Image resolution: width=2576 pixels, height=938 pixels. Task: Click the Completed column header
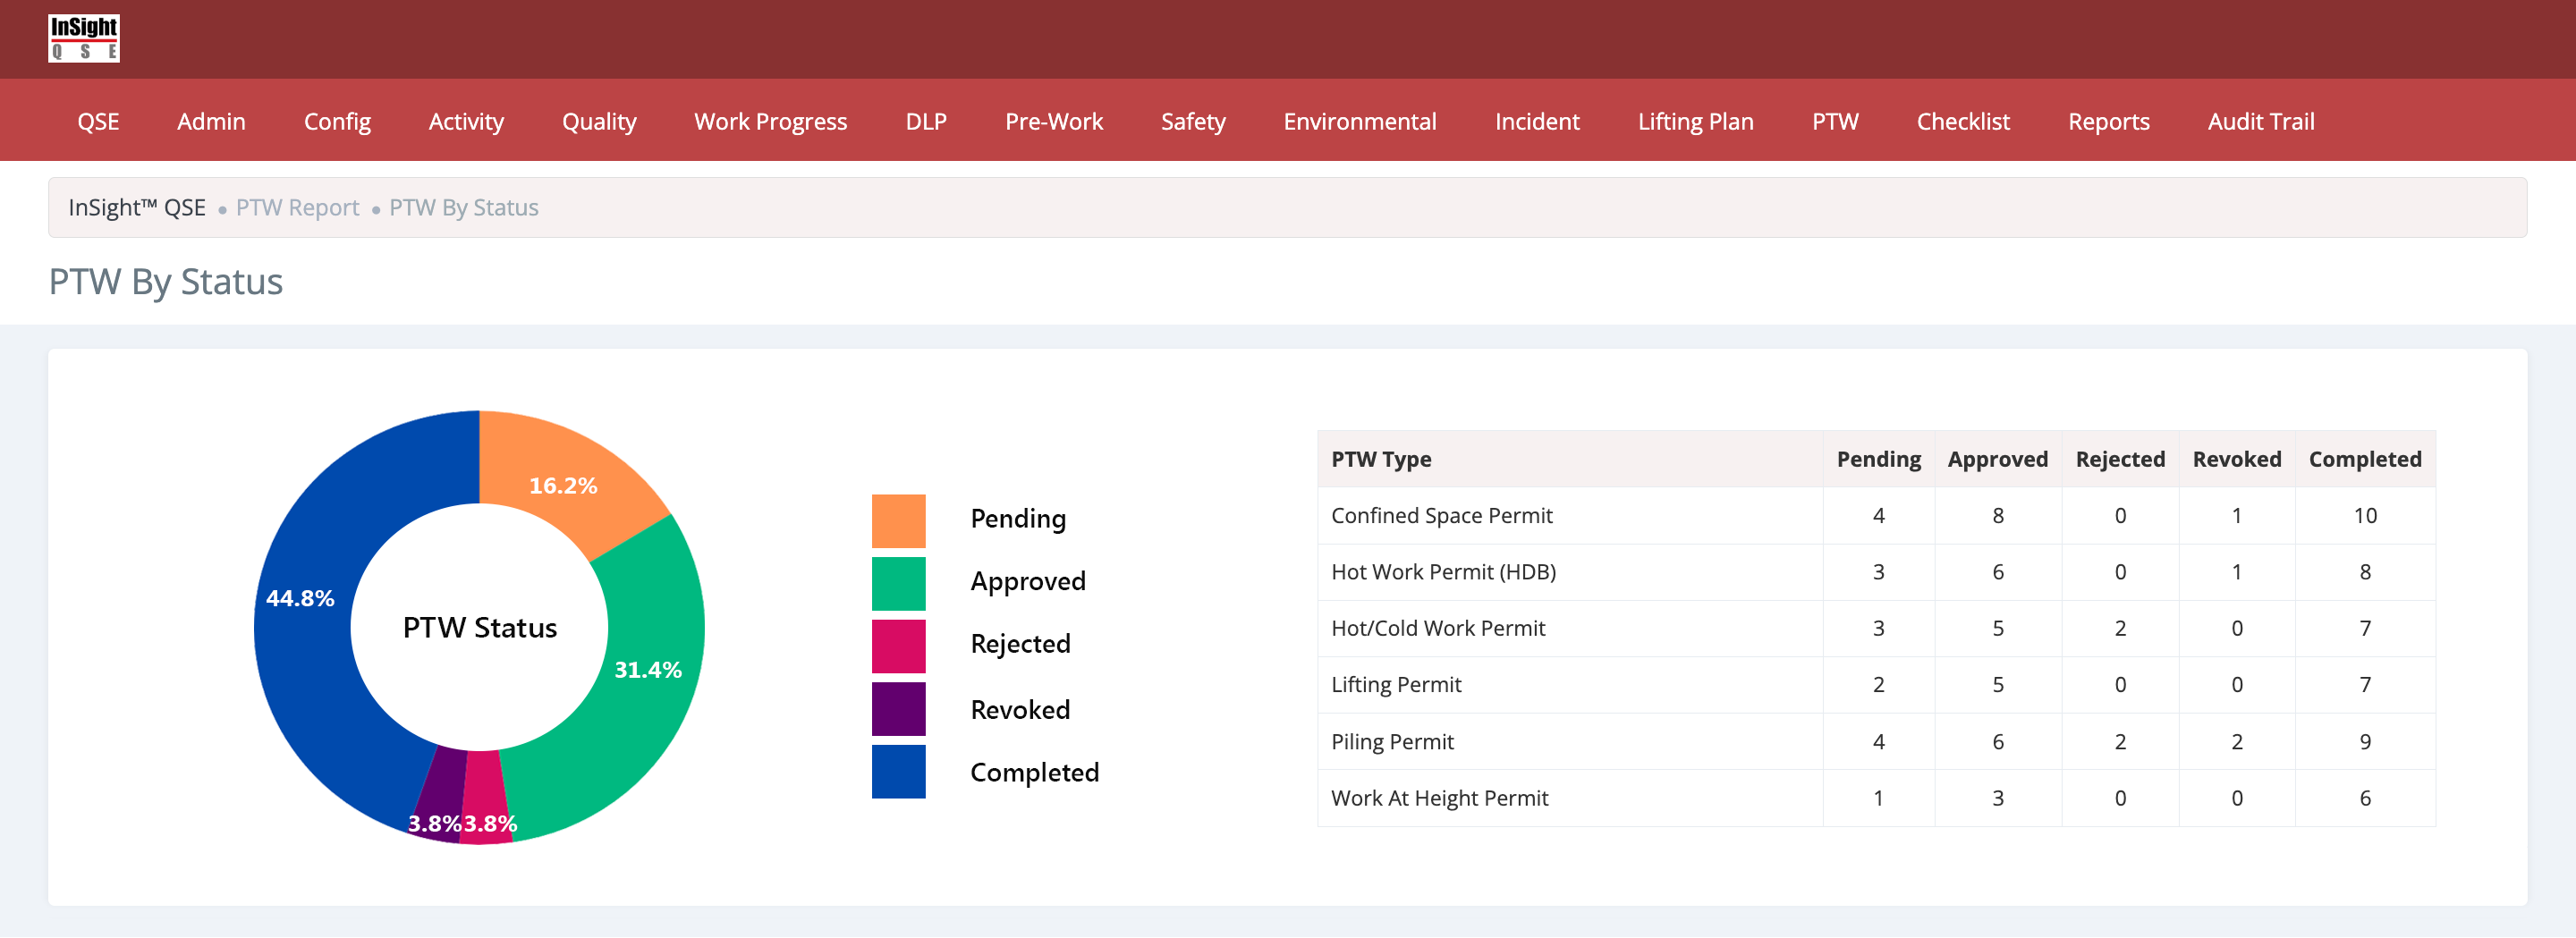tap(2364, 459)
